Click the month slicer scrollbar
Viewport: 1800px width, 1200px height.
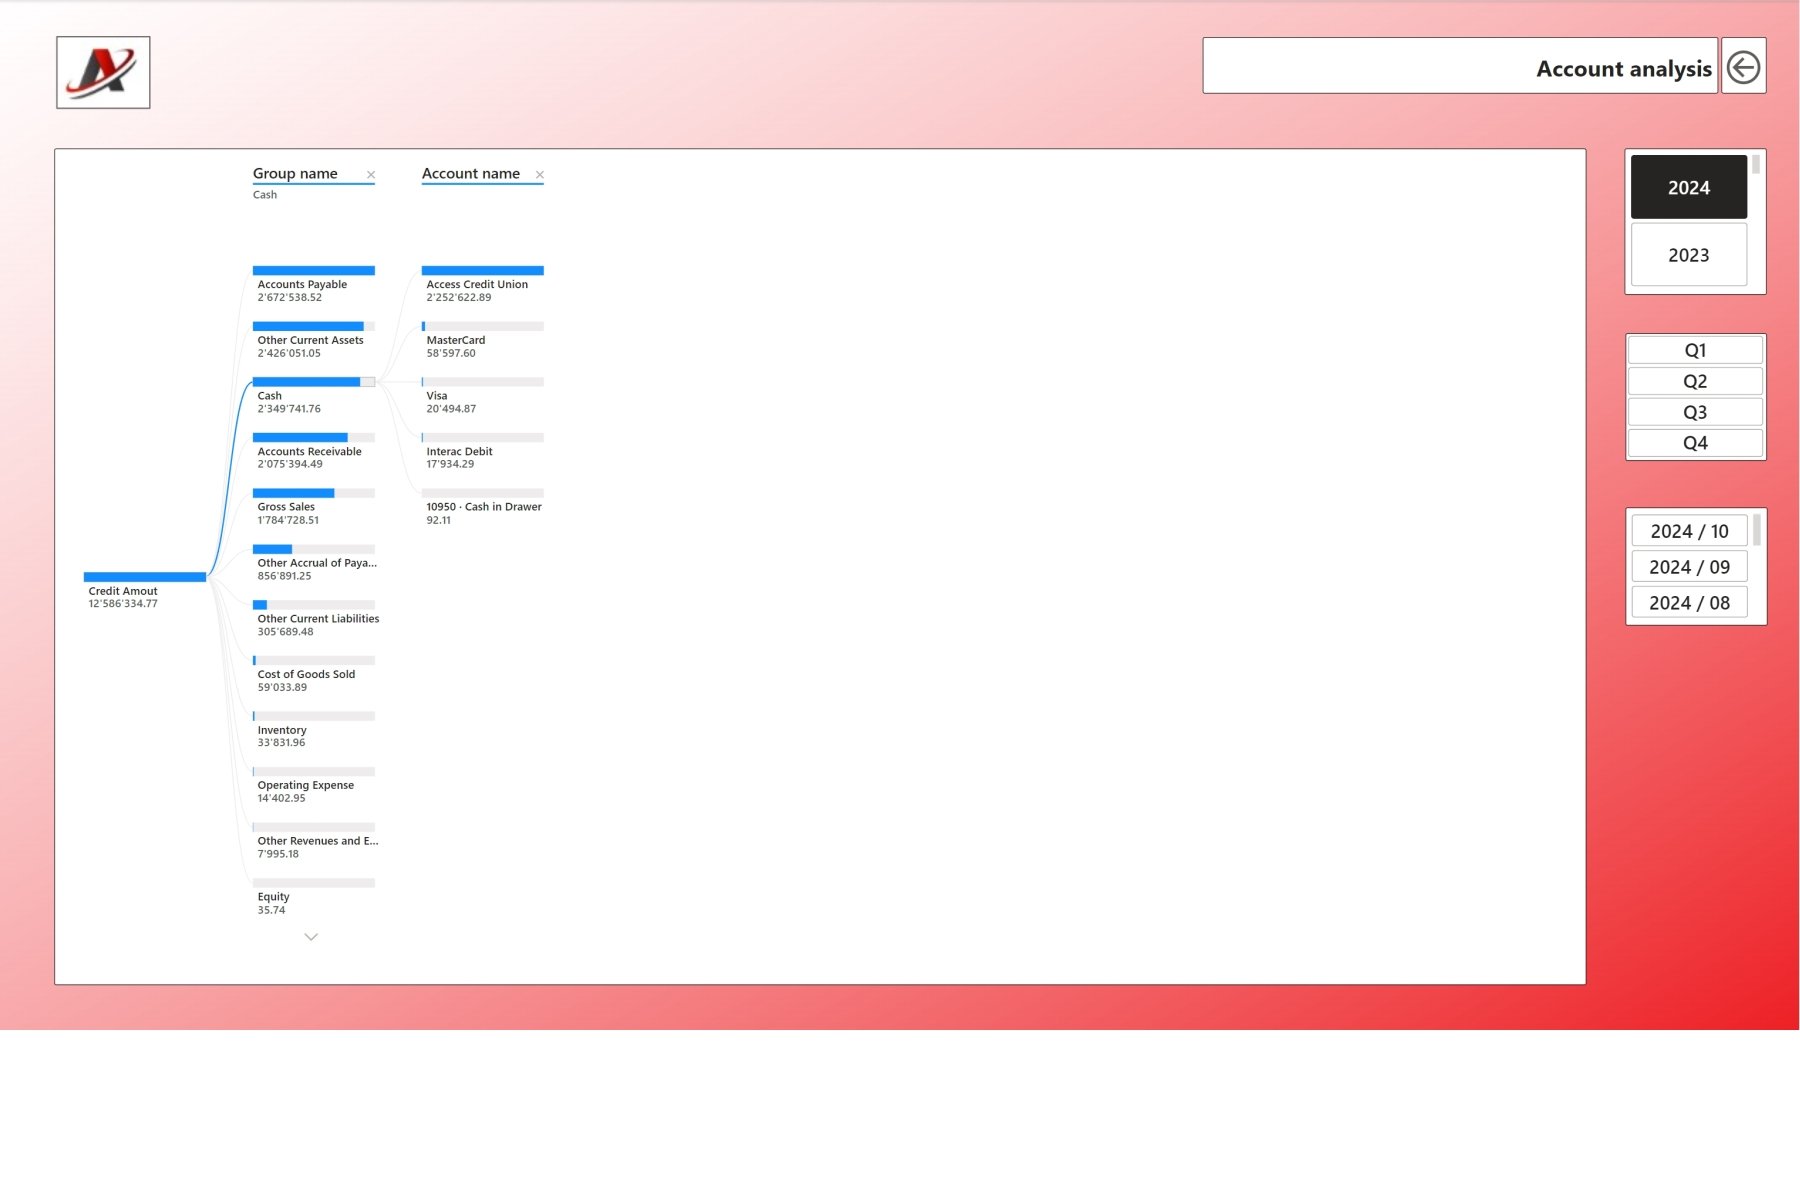(1757, 530)
